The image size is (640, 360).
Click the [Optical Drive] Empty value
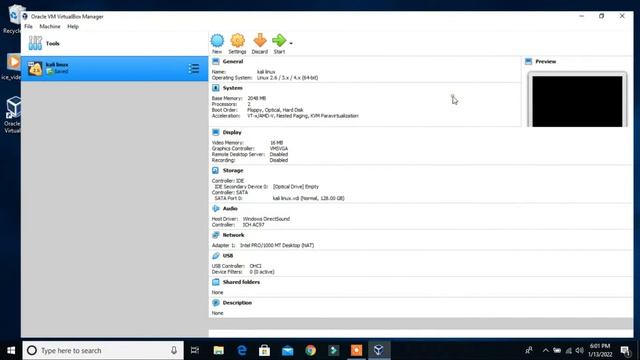tap(296, 187)
